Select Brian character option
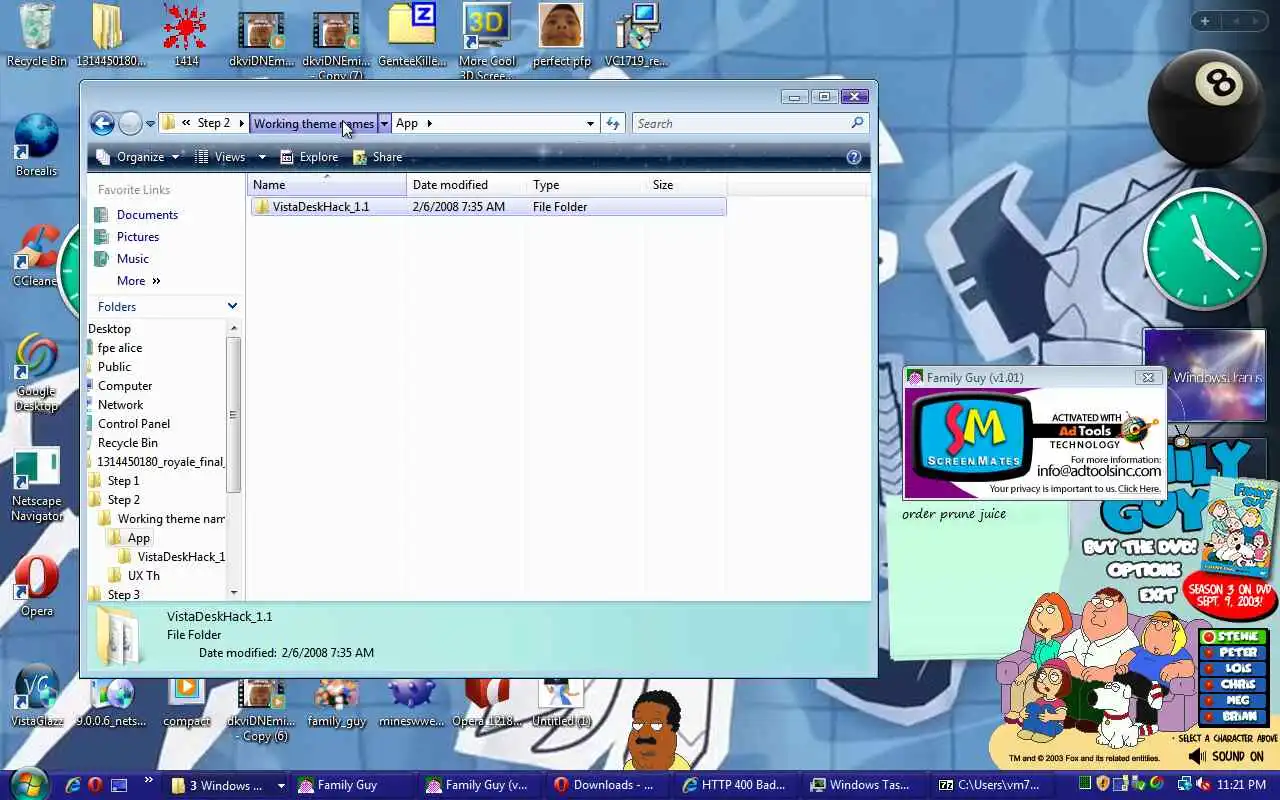This screenshot has height=800, width=1280. [1234, 716]
